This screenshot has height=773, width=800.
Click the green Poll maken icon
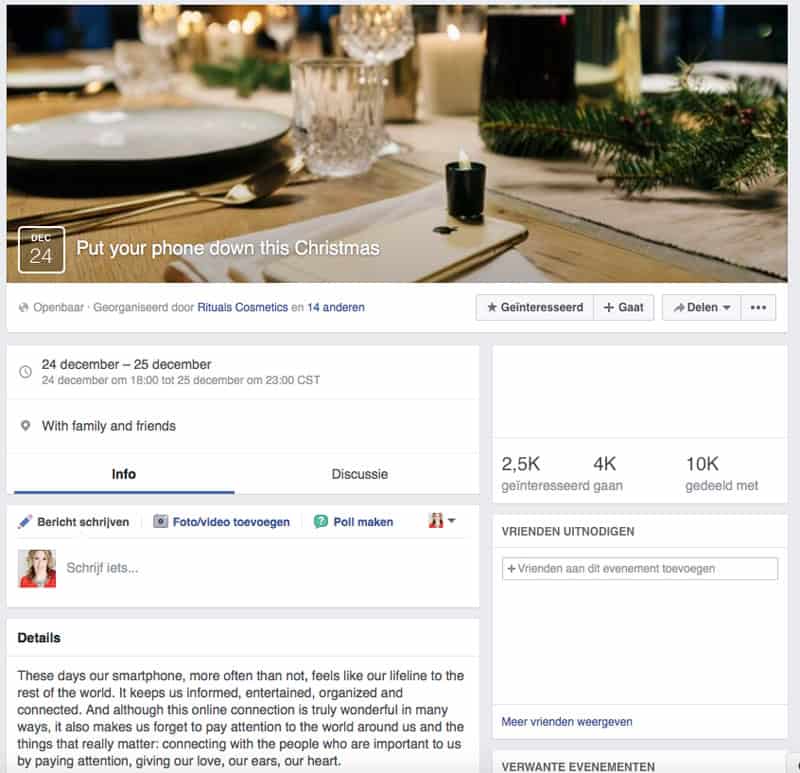click(320, 521)
